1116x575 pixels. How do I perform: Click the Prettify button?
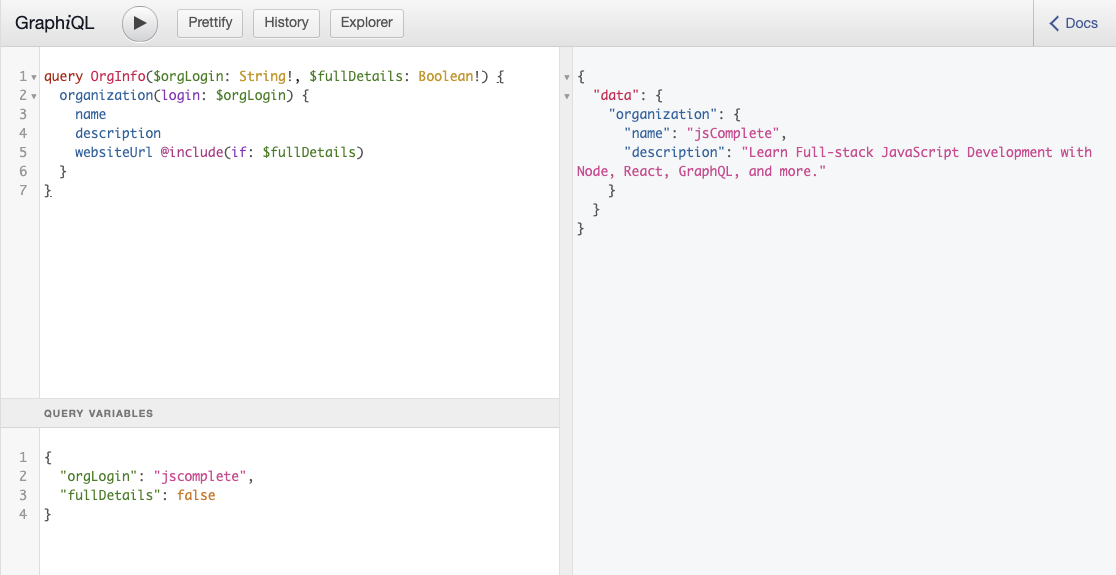pyautogui.click(x=210, y=23)
